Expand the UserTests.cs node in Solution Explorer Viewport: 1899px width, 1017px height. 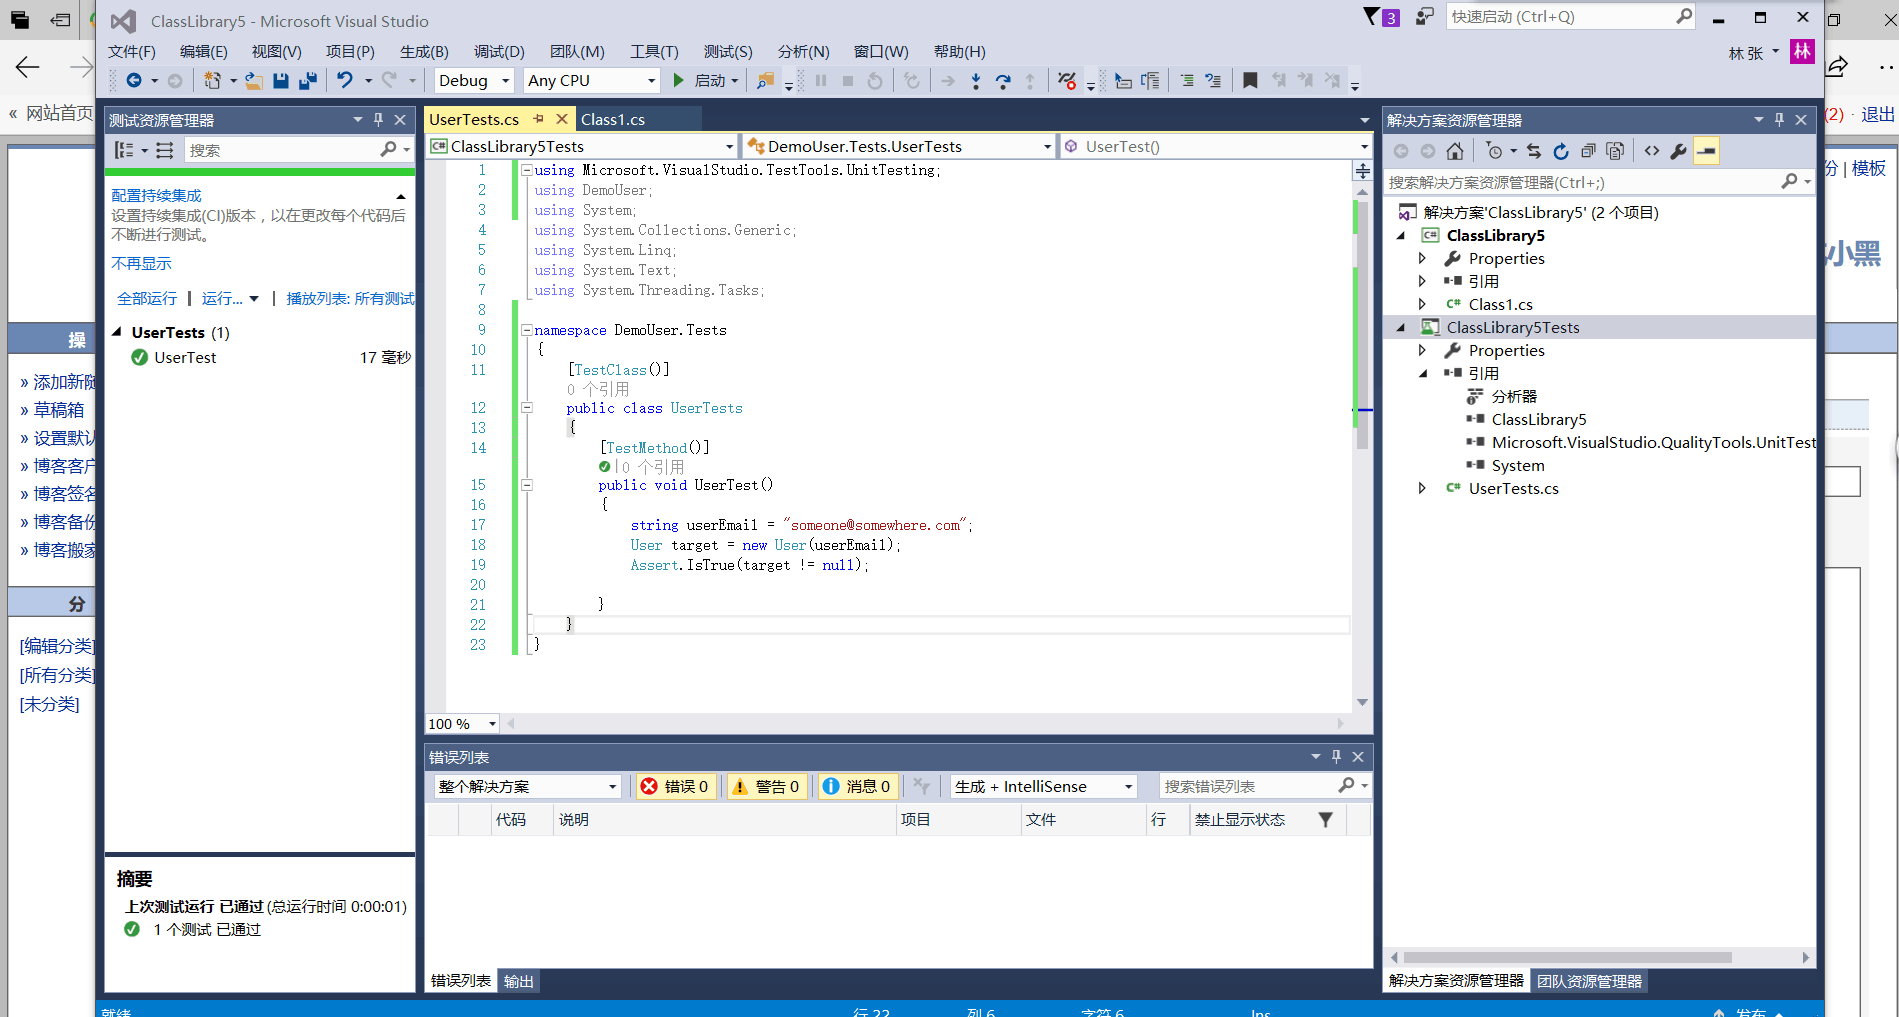[1422, 489]
